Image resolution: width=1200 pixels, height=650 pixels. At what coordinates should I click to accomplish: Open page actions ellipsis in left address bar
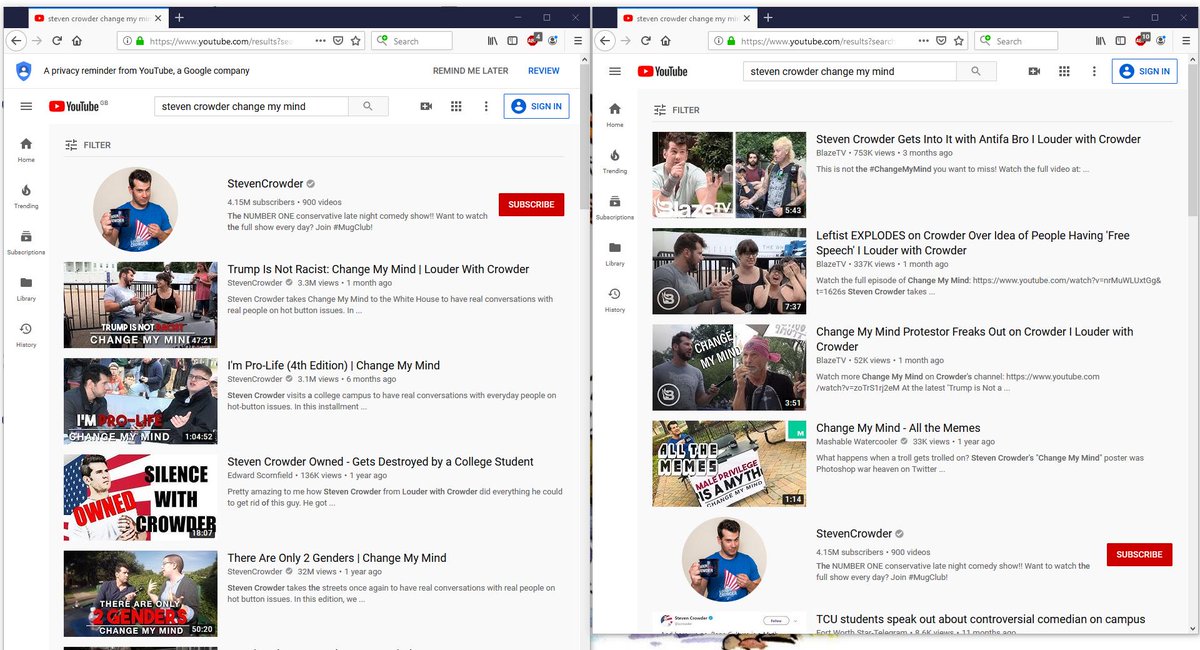point(320,41)
